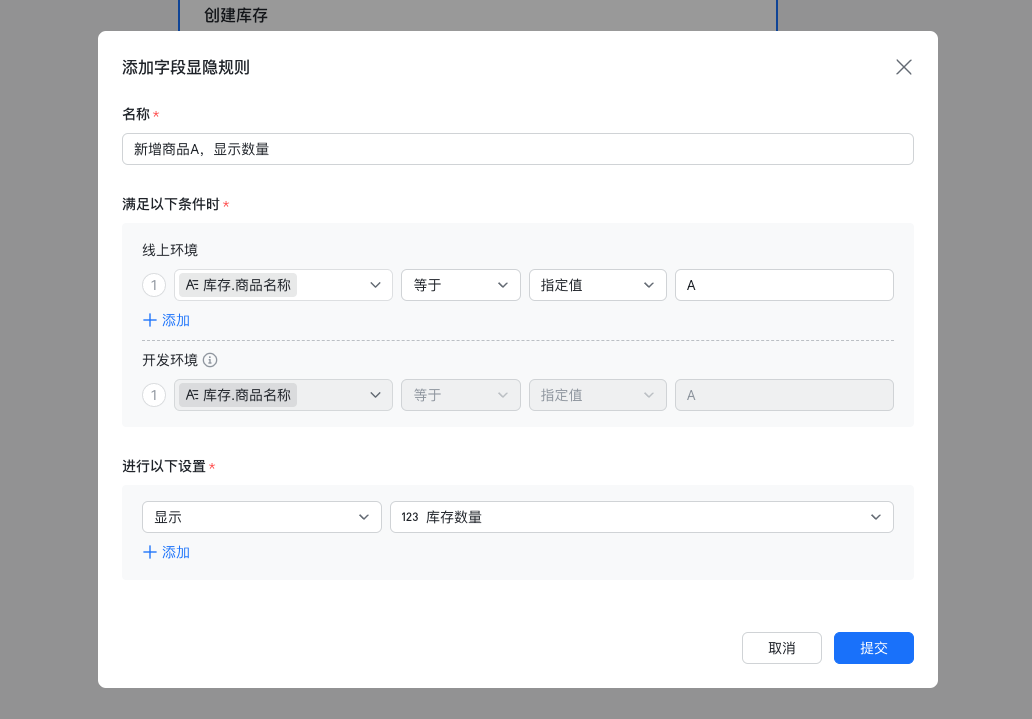Click the plus 添加 under 进行以下设置
The image size is (1032, 719).
(166, 552)
